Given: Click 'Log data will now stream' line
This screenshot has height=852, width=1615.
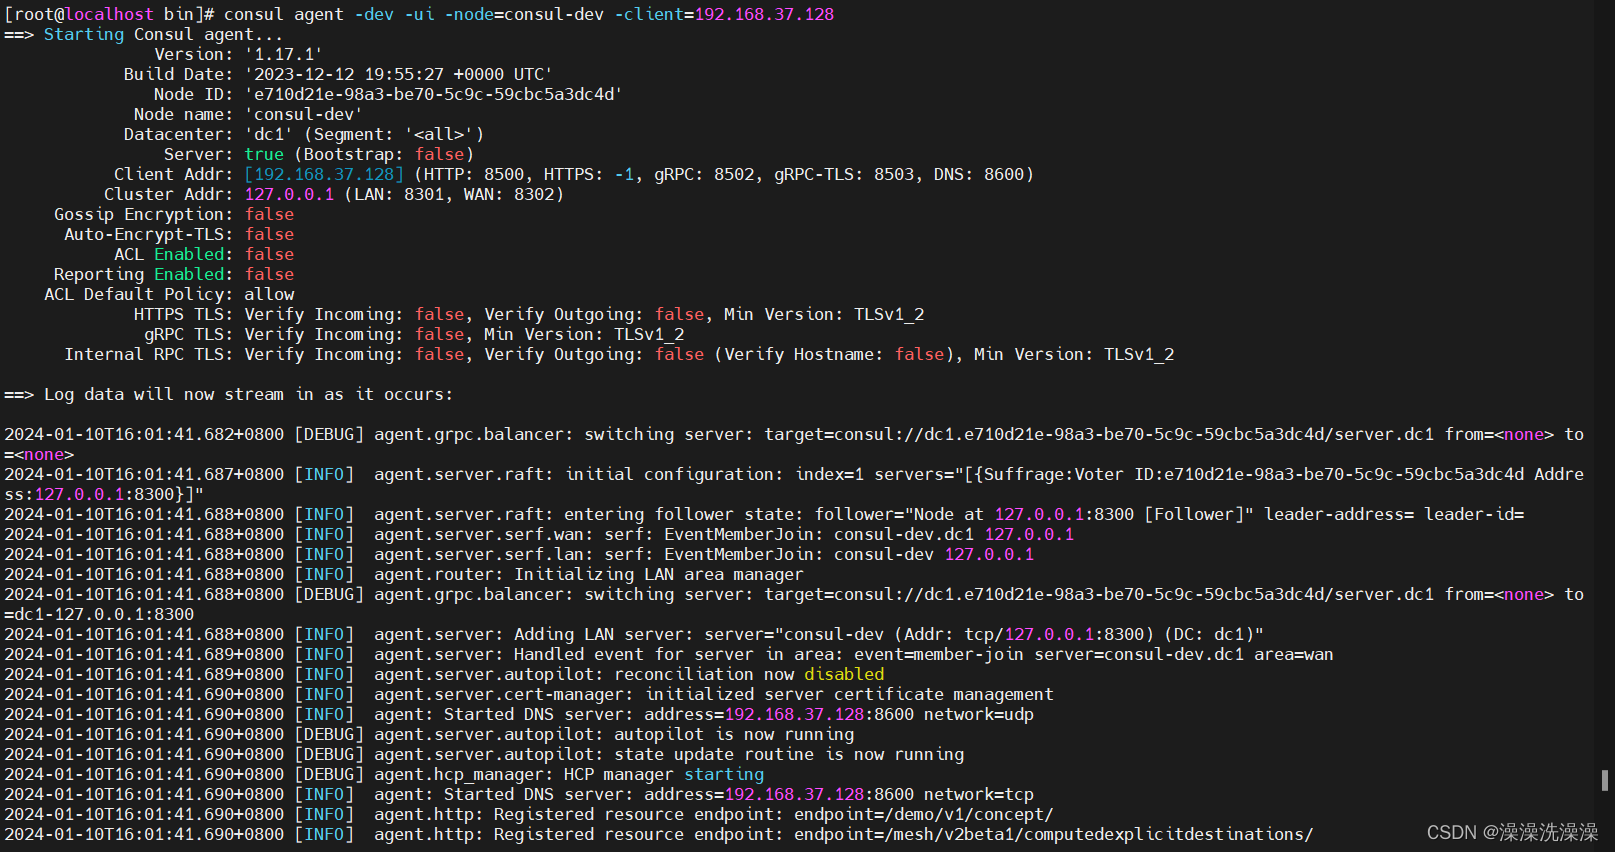Looking at the screenshot, I should pos(228,394).
